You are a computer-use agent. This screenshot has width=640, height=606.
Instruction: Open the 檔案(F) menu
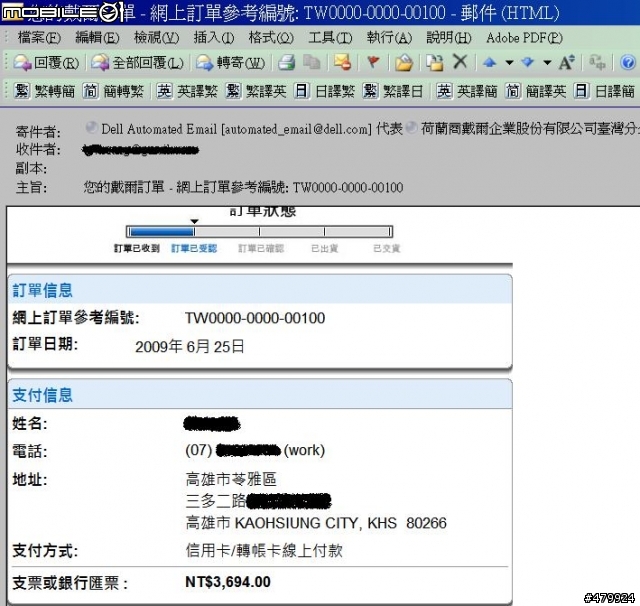pos(39,38)
